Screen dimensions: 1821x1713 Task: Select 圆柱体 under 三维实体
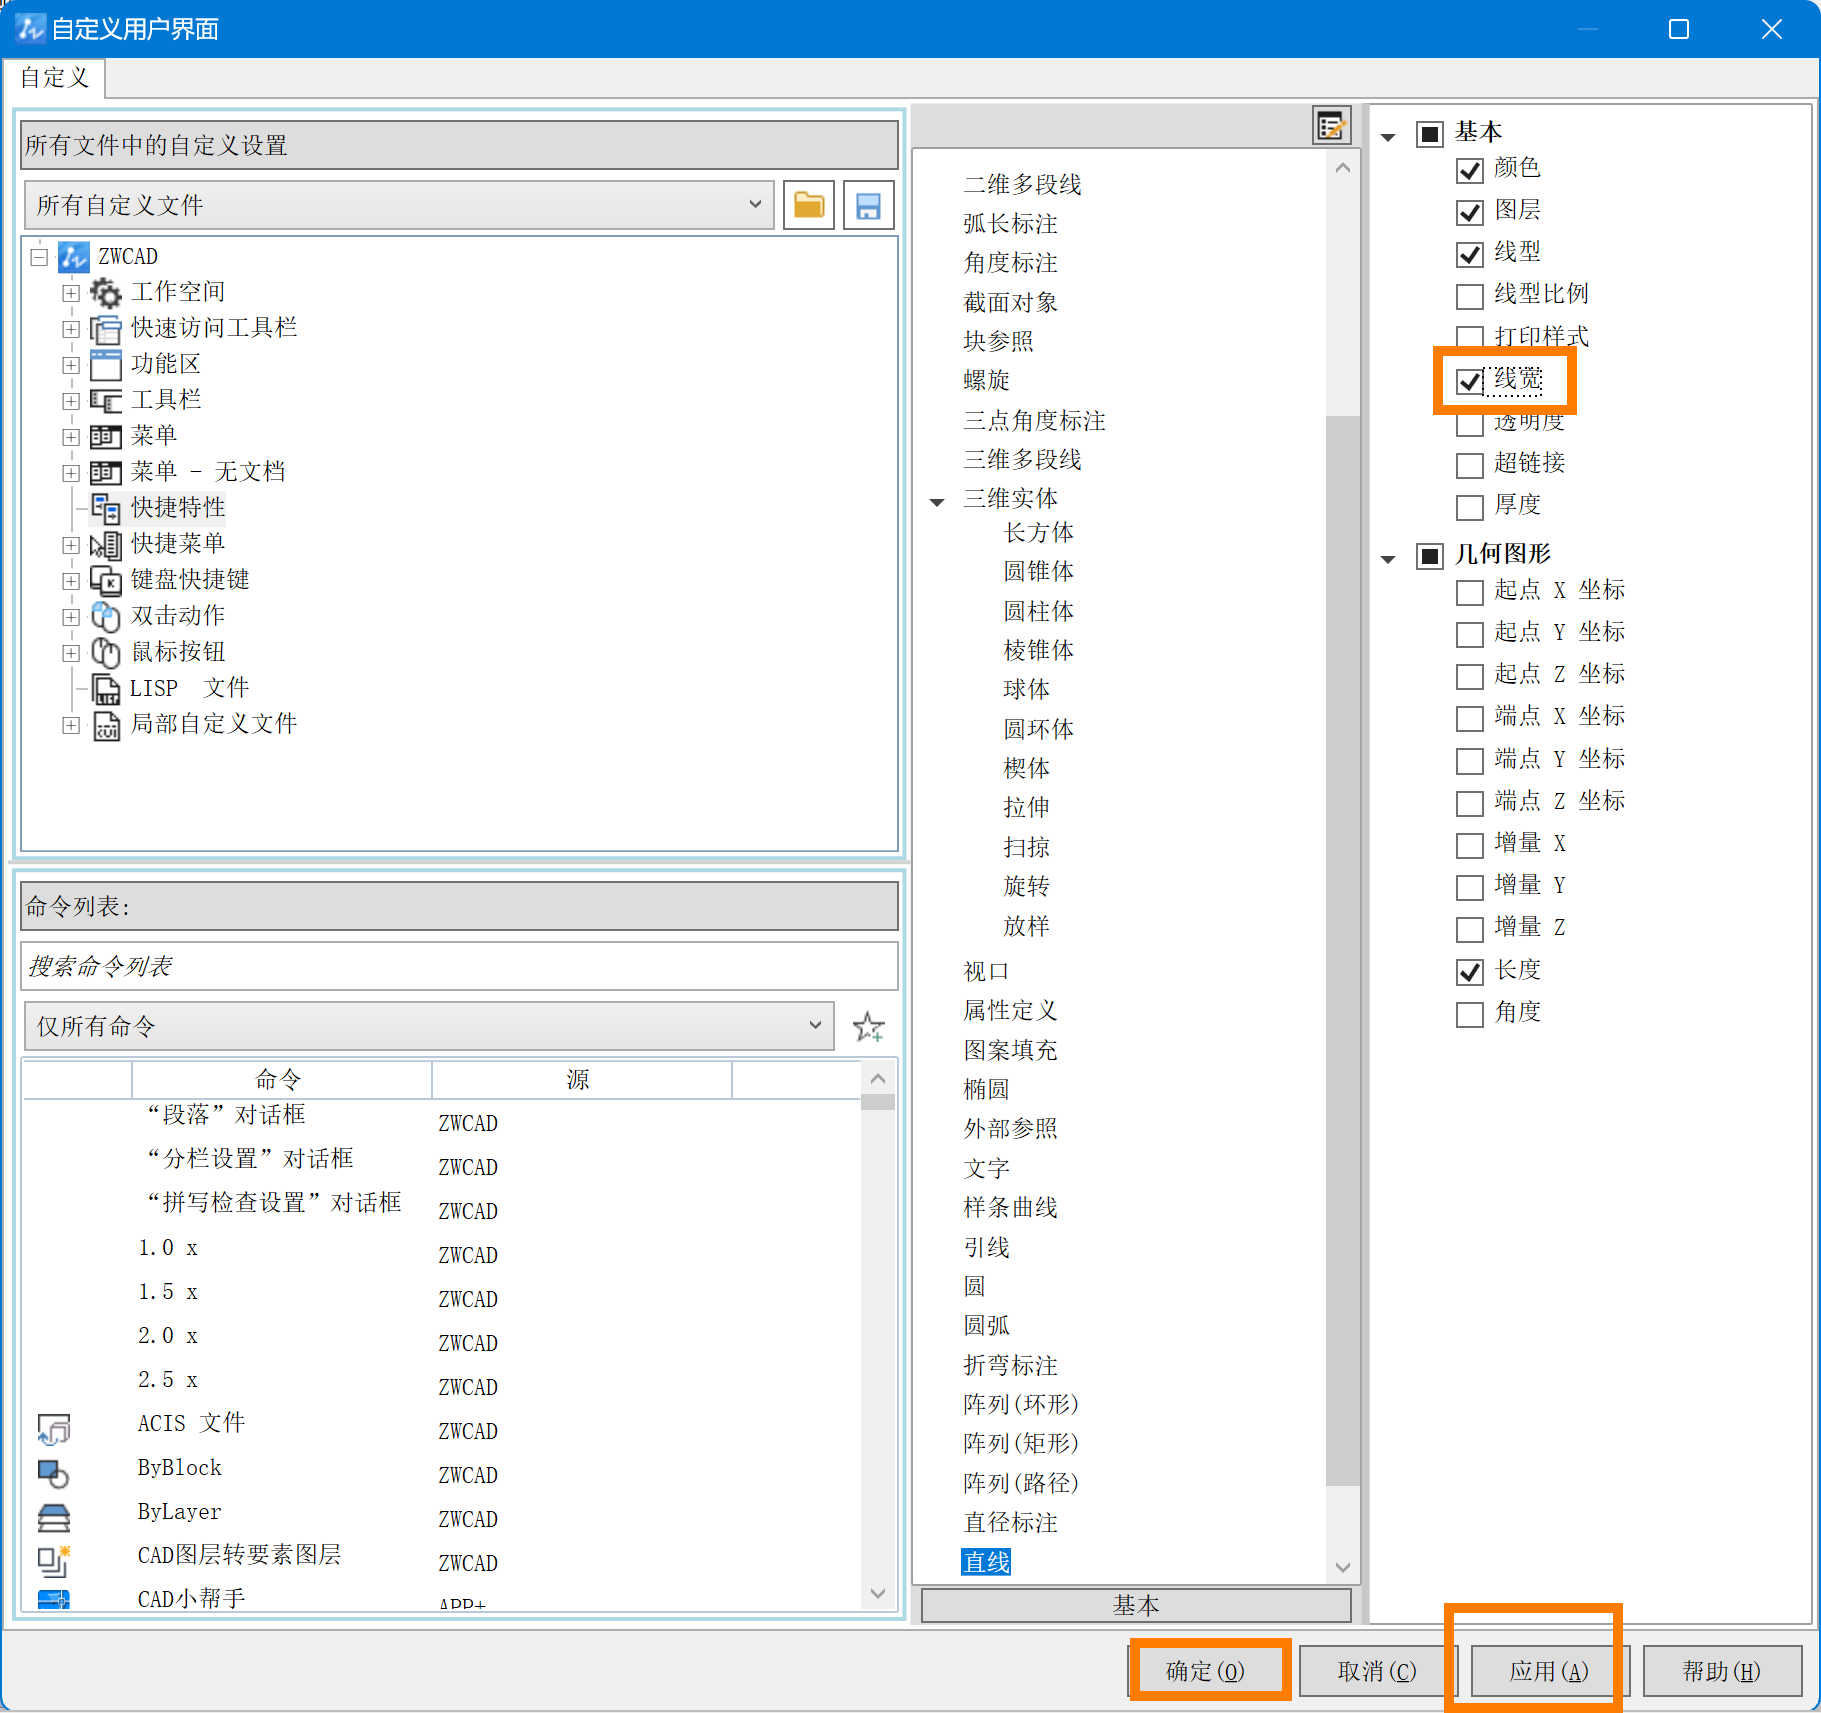click(1039, 612)
